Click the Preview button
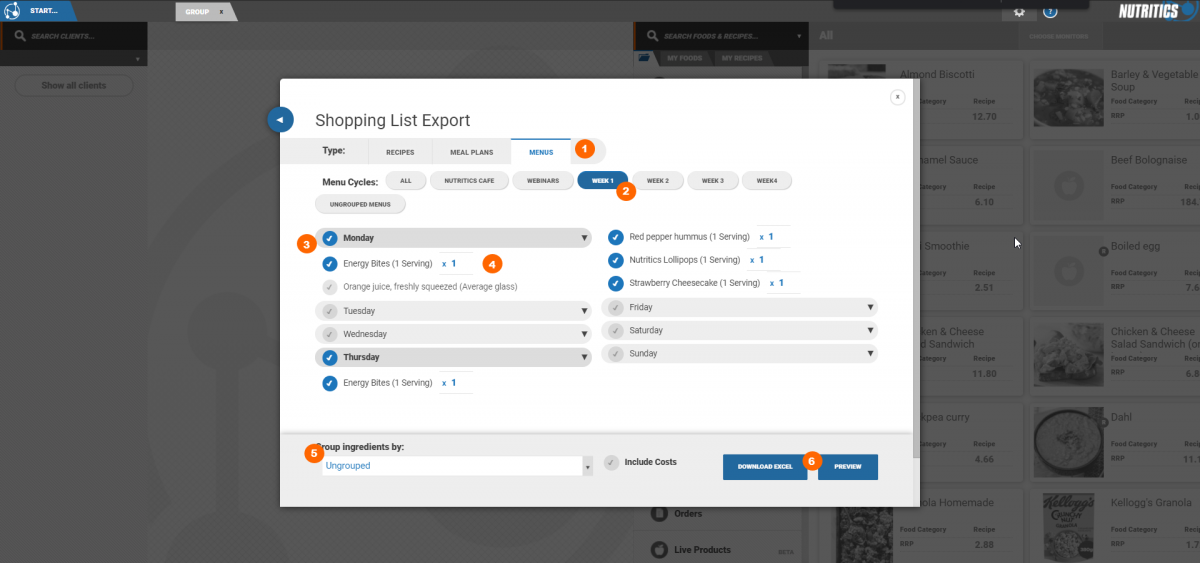1200x563 pixels. tap(847, 467)
